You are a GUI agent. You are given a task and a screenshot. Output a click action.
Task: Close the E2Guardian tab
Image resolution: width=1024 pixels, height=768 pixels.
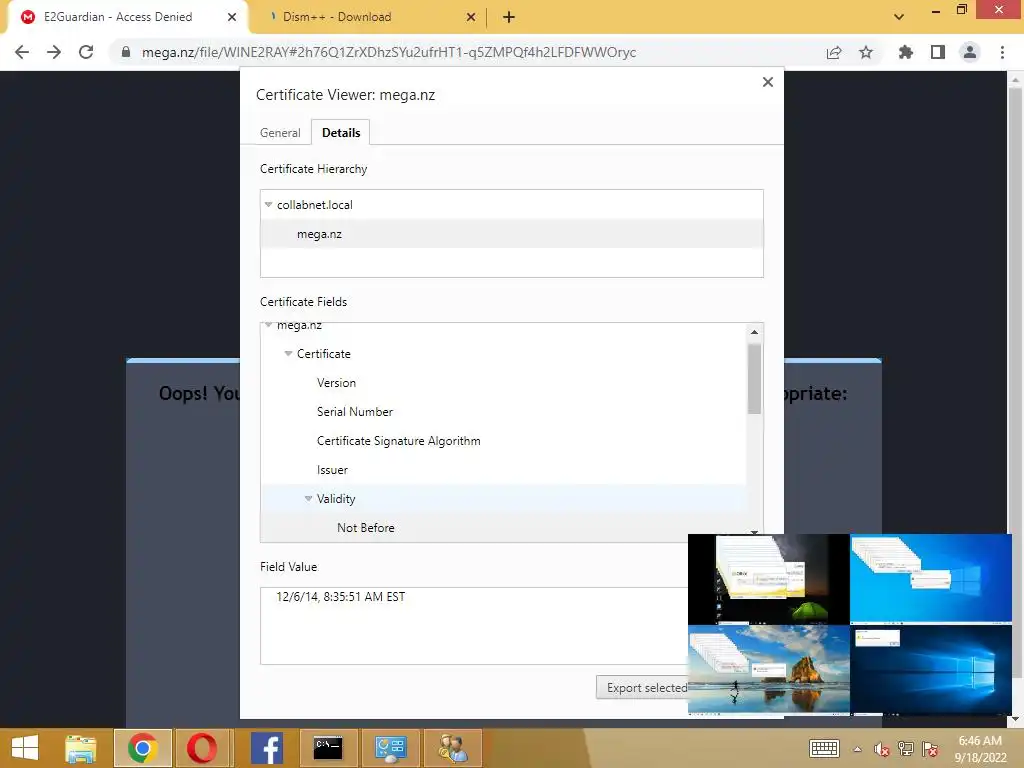pyautogui.click(x=232, y=17)
